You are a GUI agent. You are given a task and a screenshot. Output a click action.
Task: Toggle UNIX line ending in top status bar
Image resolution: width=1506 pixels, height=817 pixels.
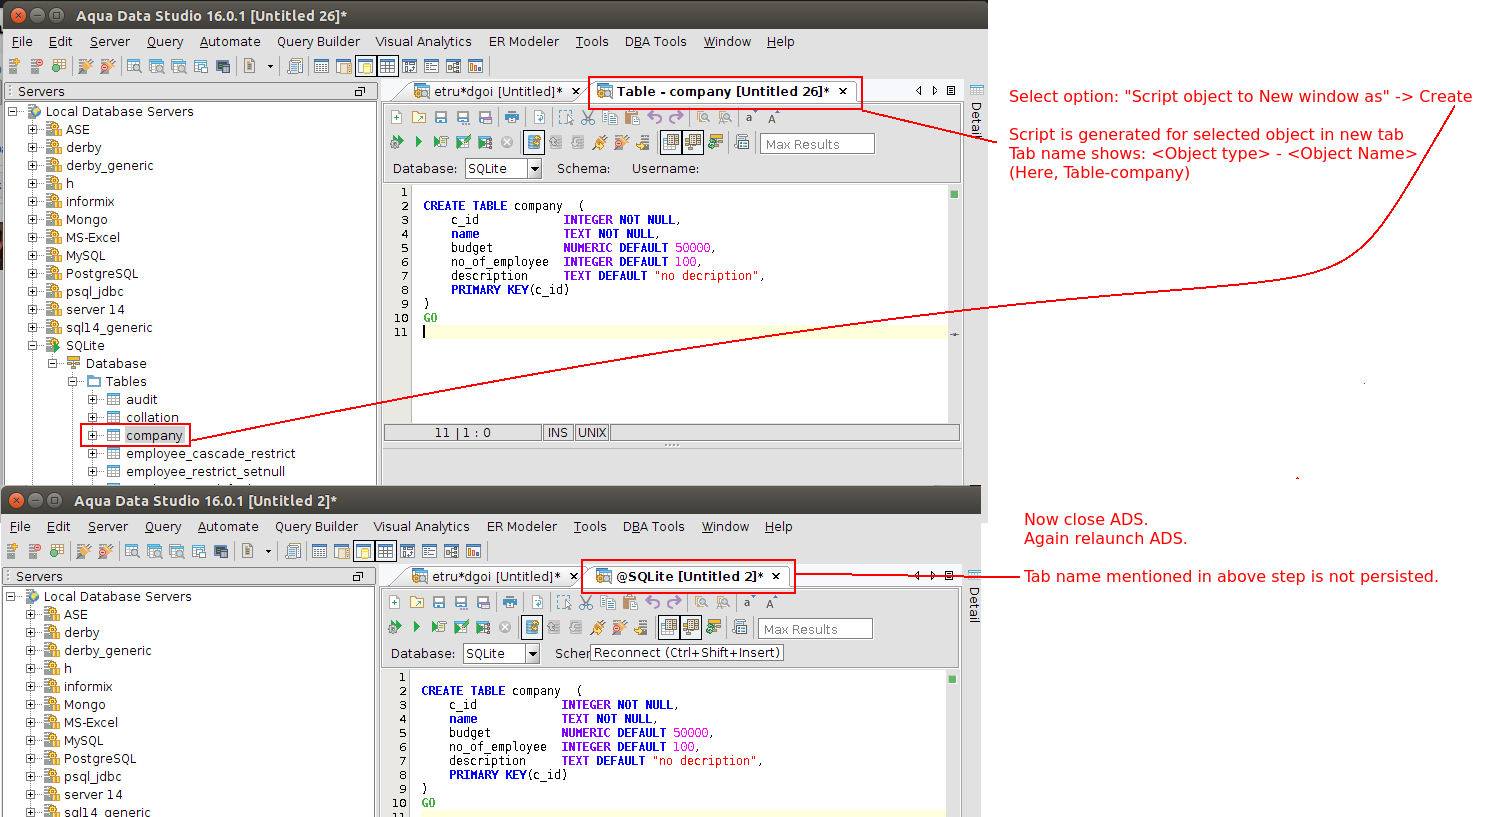593,433
